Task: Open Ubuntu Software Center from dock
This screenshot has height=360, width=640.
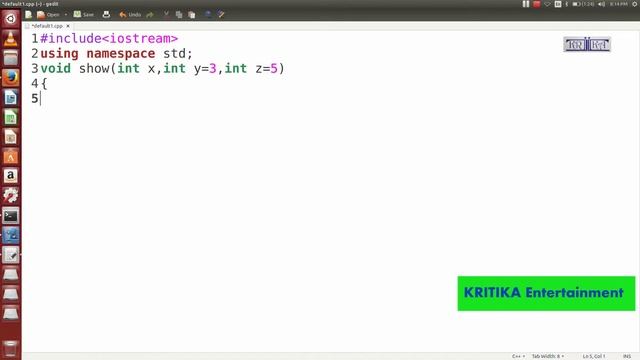Action: pos(11,156)
